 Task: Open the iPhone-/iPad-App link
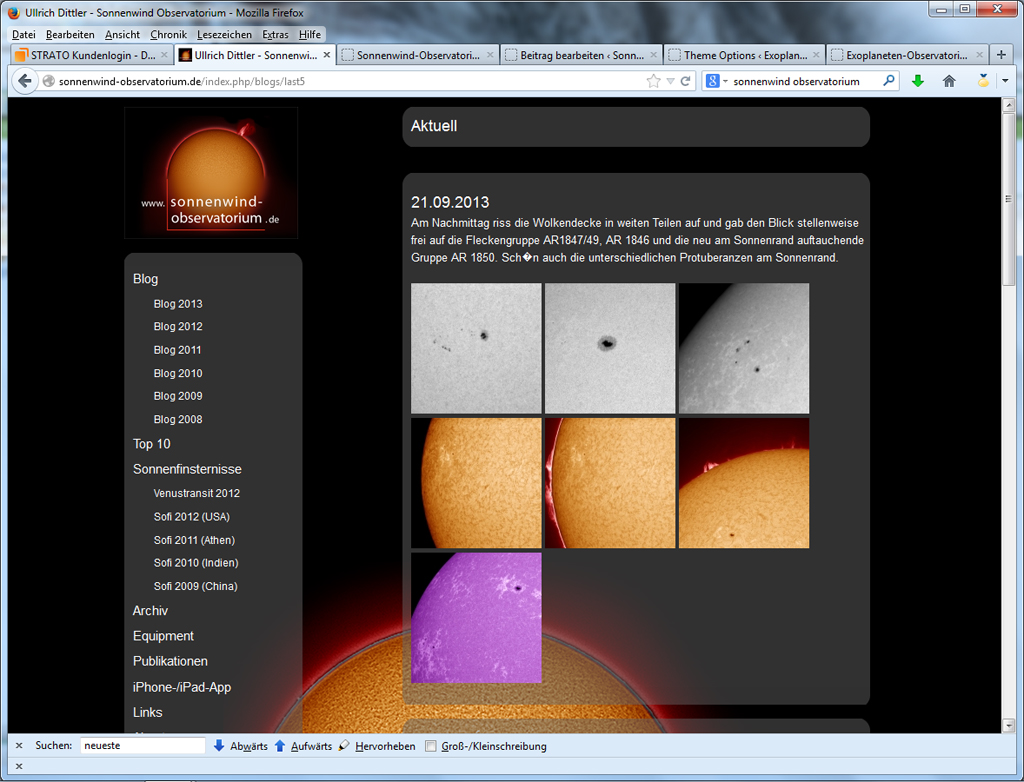coord(182,687)
